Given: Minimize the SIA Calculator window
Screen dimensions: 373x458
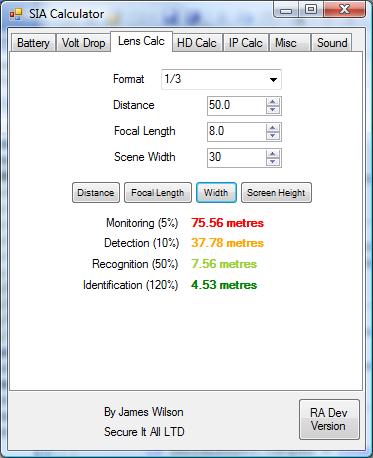Looking at the screenshot, I should click(286, 10).
